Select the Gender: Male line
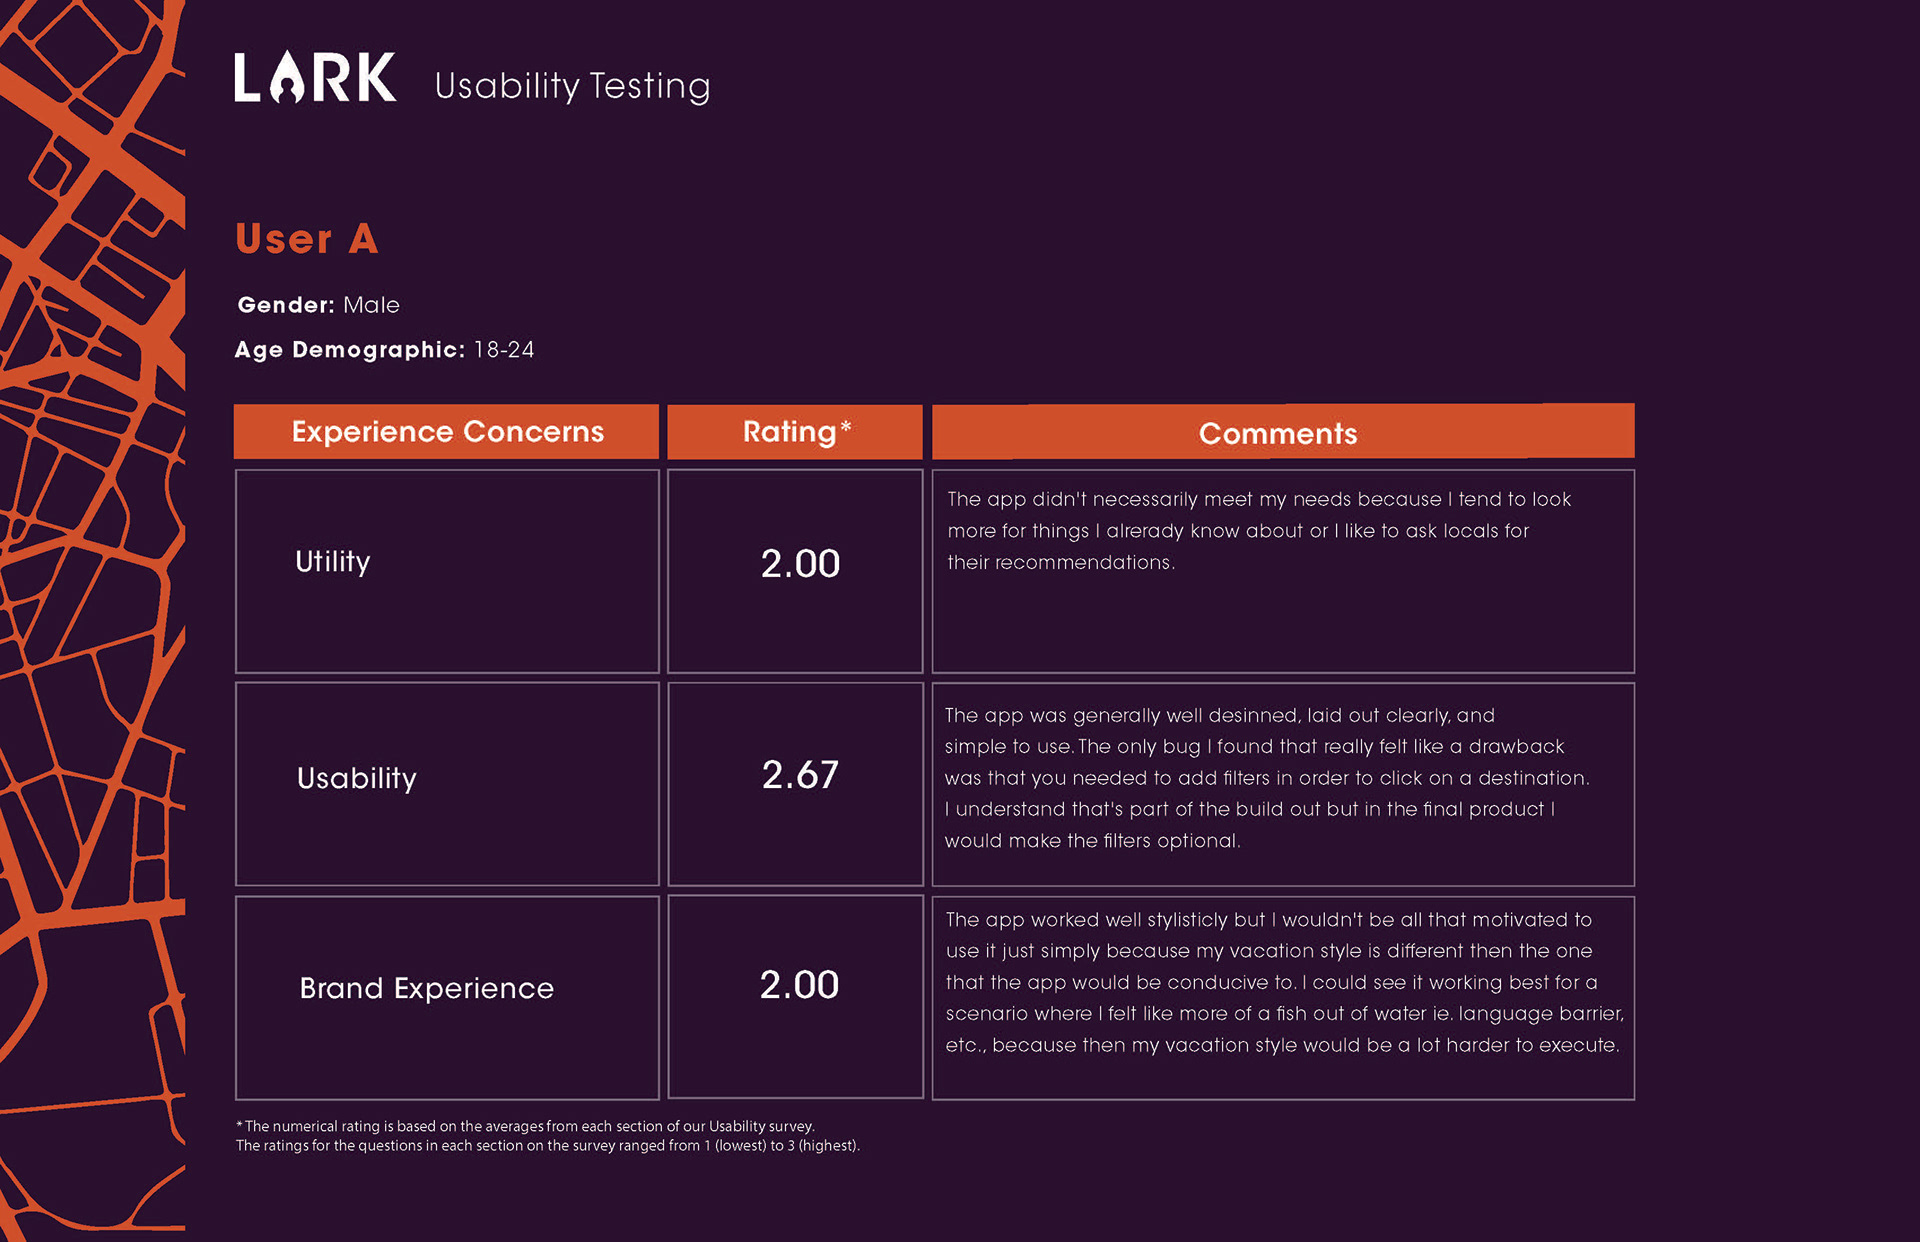1920x1242 pixels. click(318, 305)
